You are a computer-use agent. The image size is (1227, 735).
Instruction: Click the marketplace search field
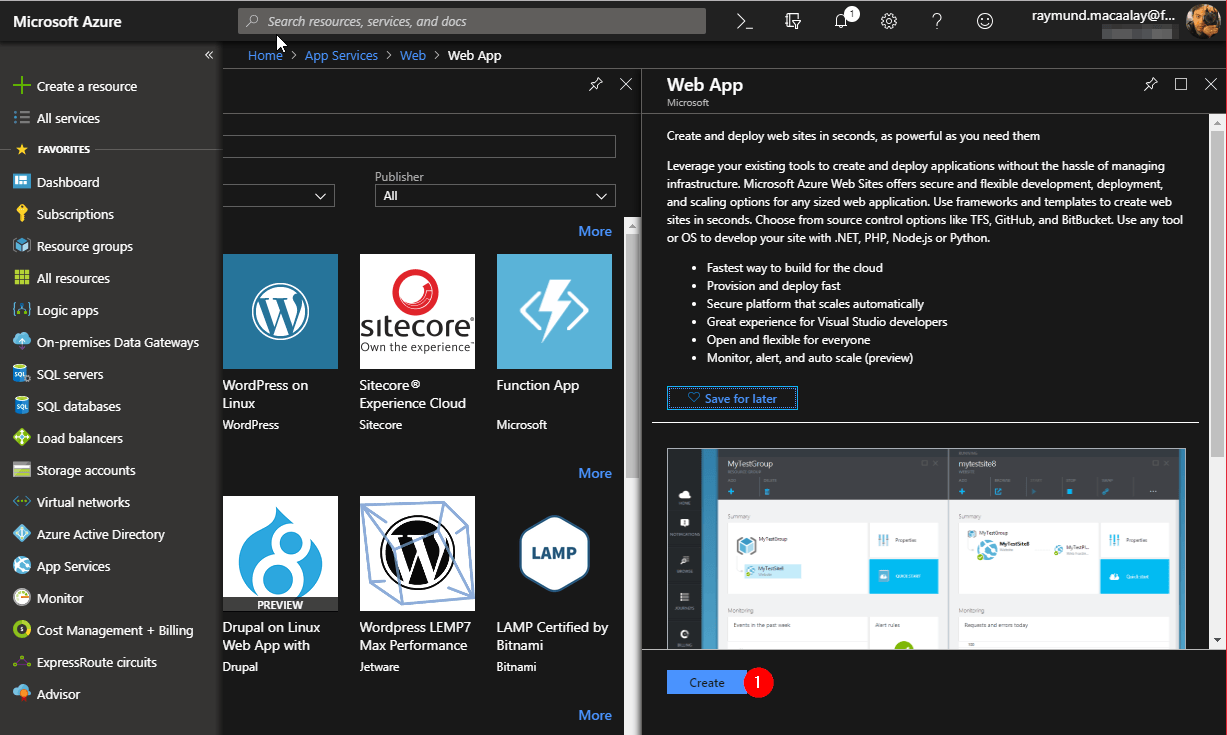point(418,146)
